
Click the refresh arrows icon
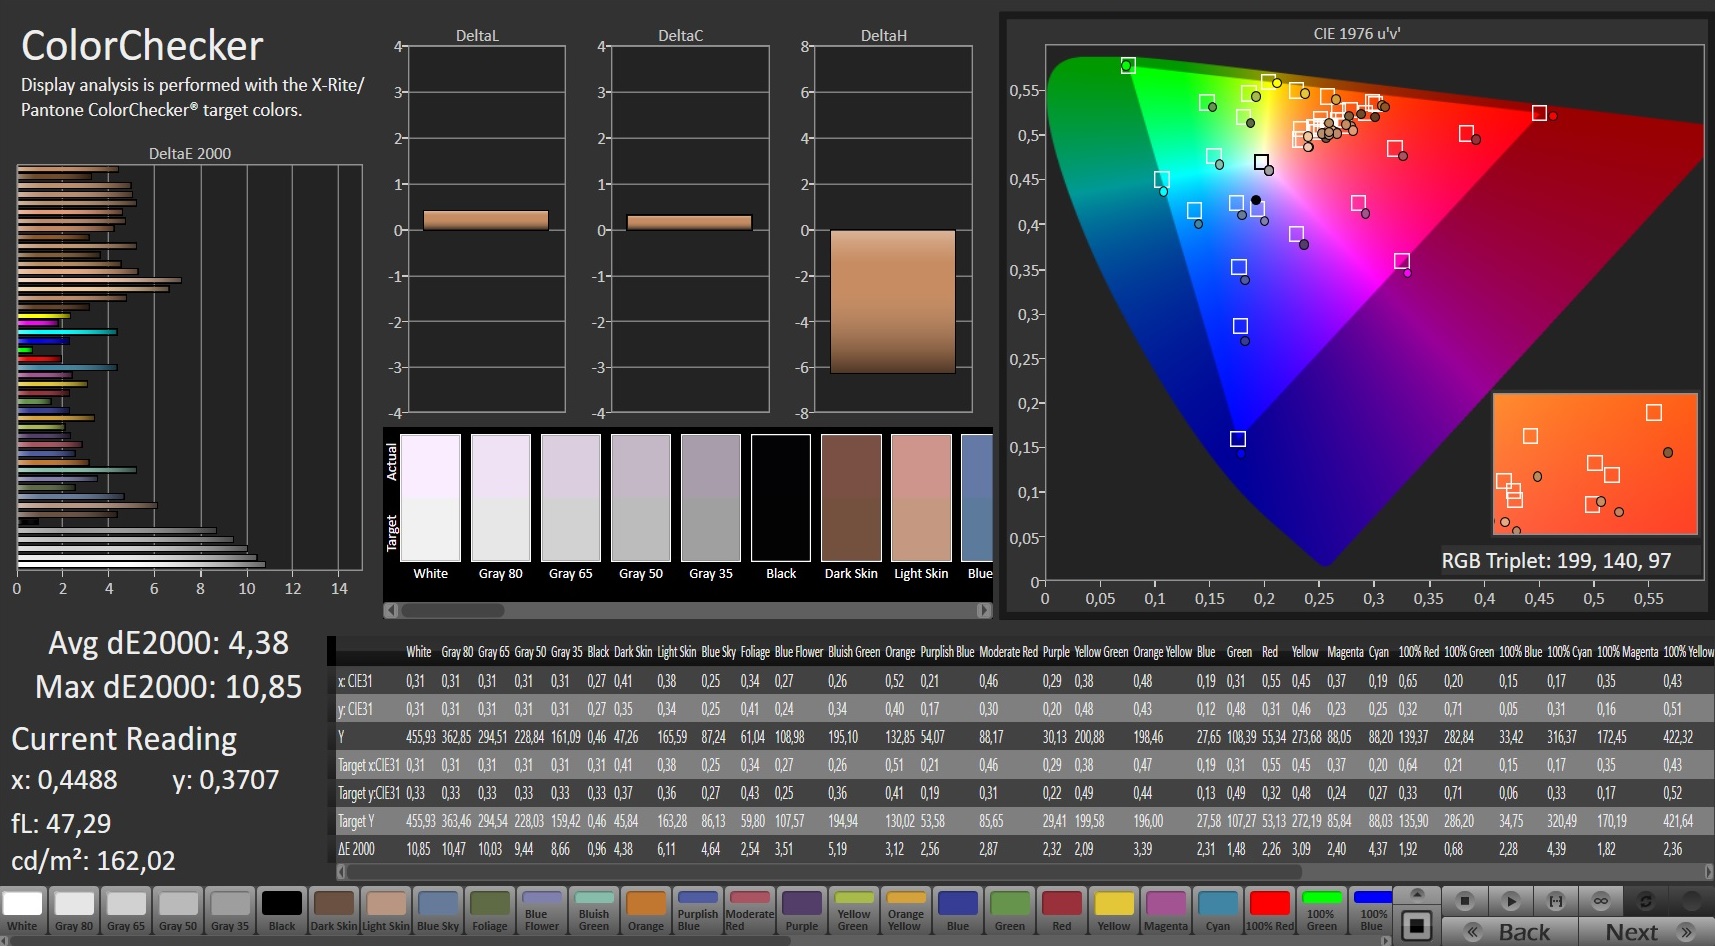pos(1646,901)
